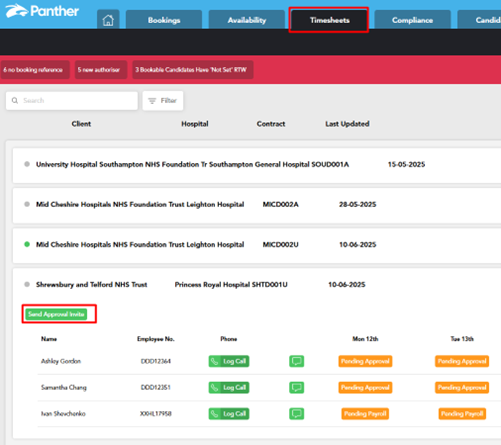
Task: Click the Tue 13th column header
Action: [462, 339]
